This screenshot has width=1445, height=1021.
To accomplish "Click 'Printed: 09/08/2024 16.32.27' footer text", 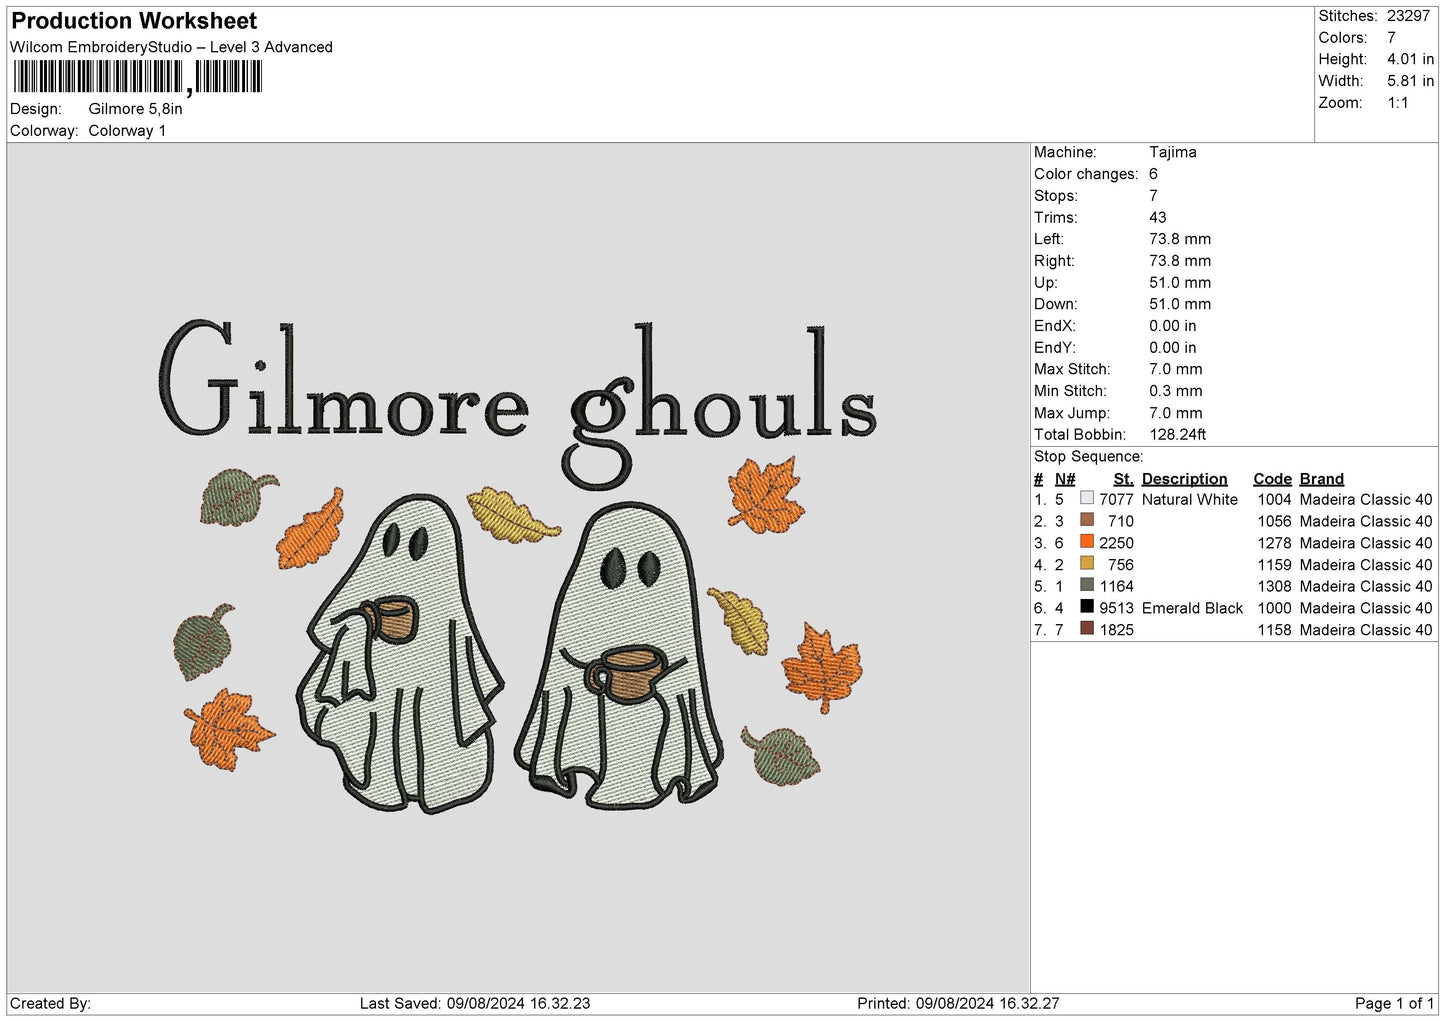I will [958, 1003].
